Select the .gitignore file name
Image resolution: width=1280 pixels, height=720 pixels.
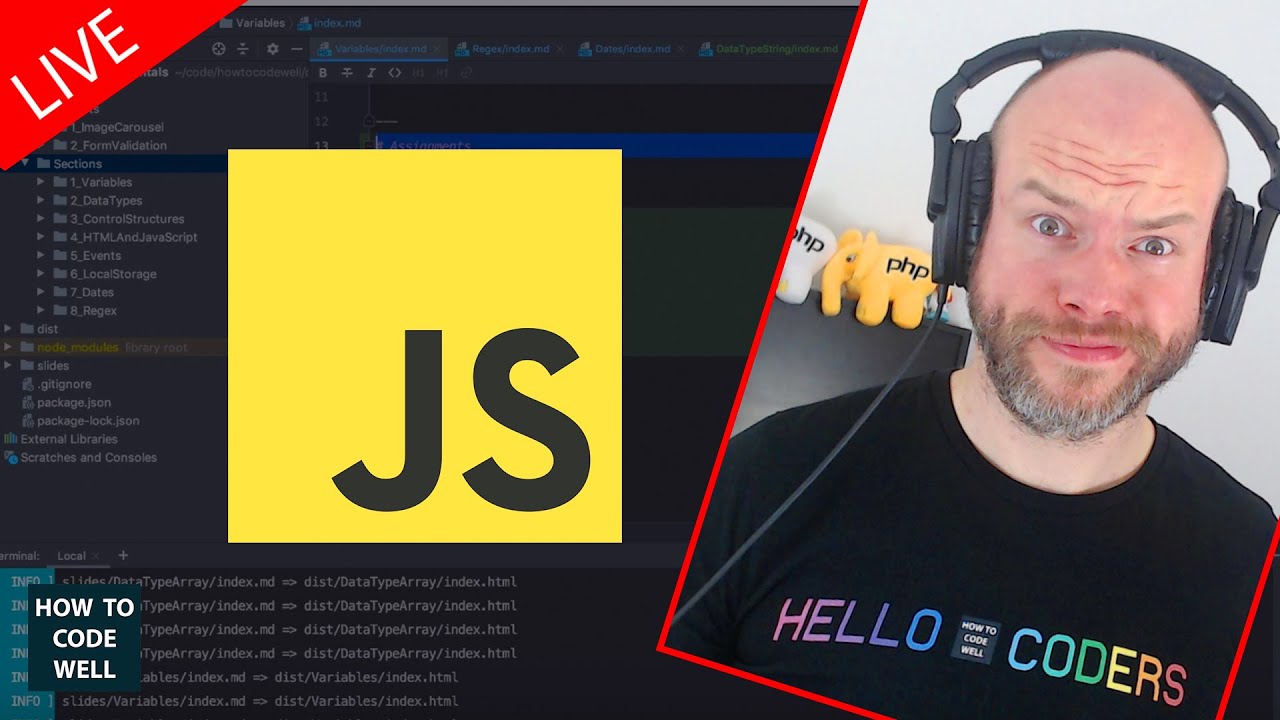[x=64, y=384]
